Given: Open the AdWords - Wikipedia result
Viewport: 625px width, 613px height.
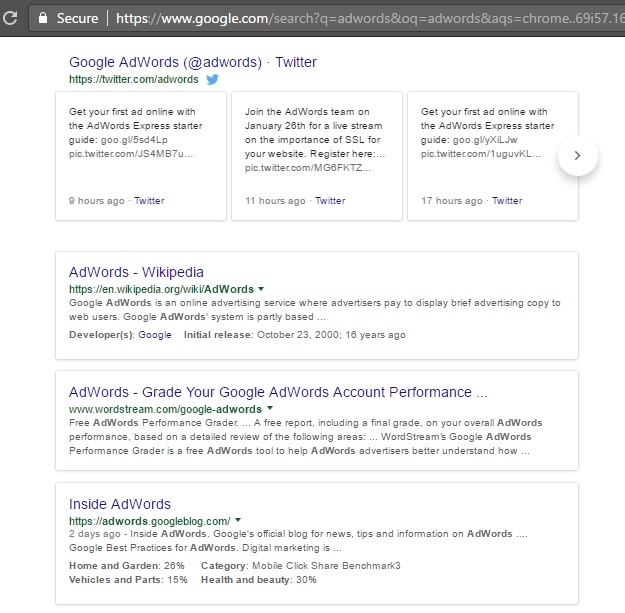Looking at the screenshot, I should pos(136,272).
